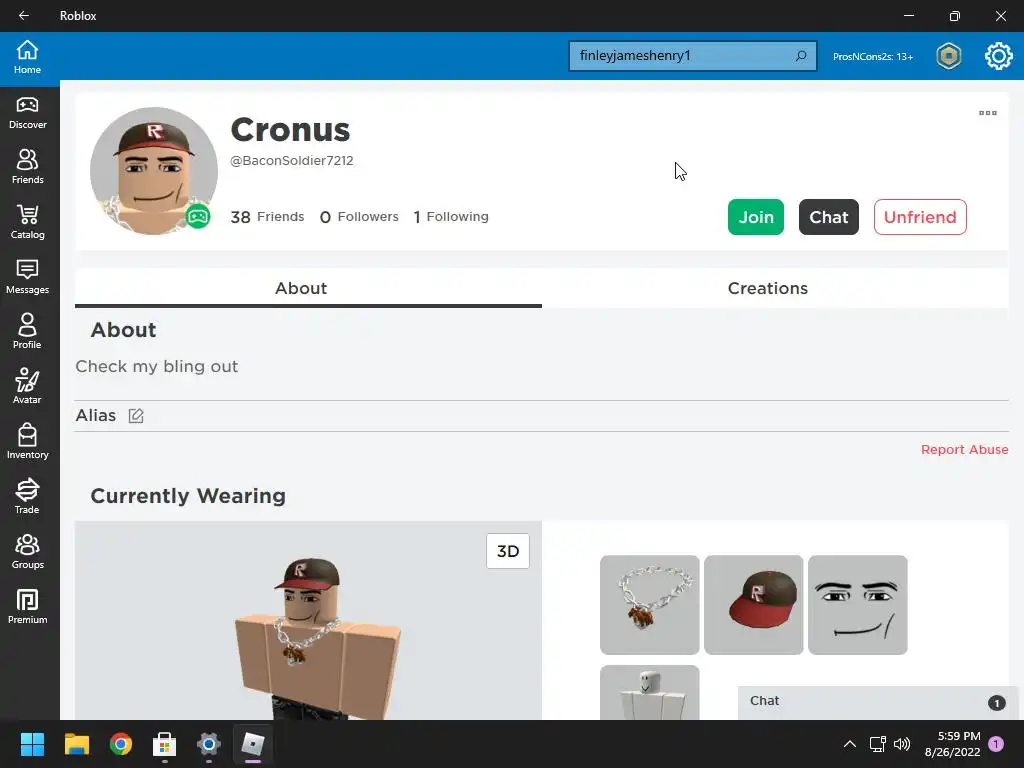Chat with Cronus

point(829,217)
